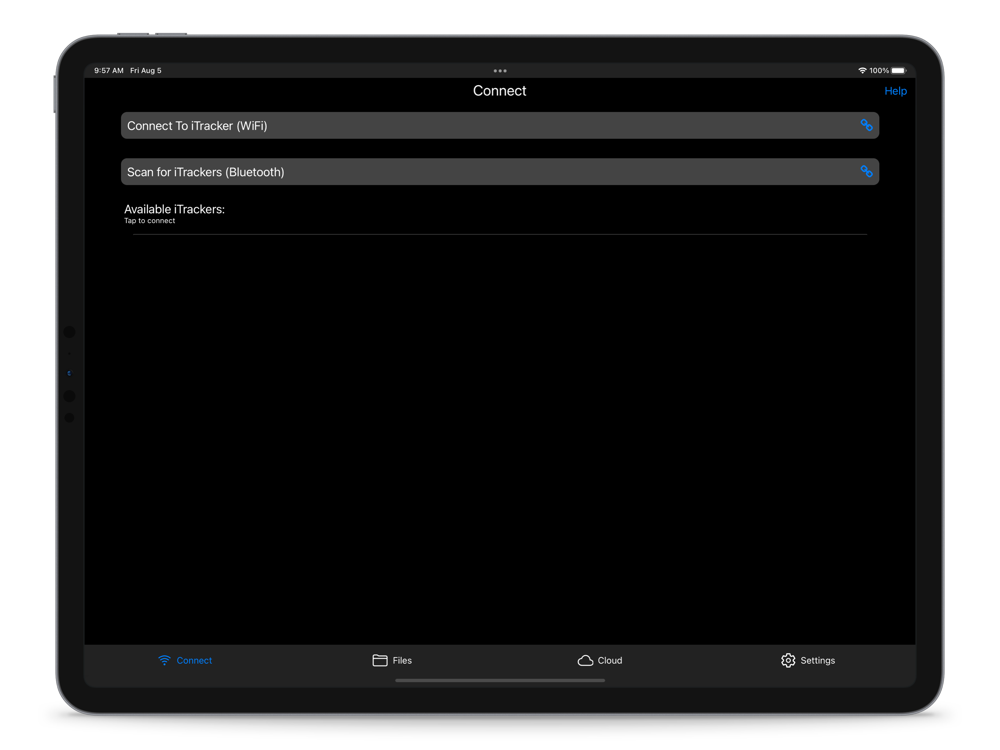Click the home indicator bar
This screenshot has width=1000, height=750.
click(x=500, y=680)
